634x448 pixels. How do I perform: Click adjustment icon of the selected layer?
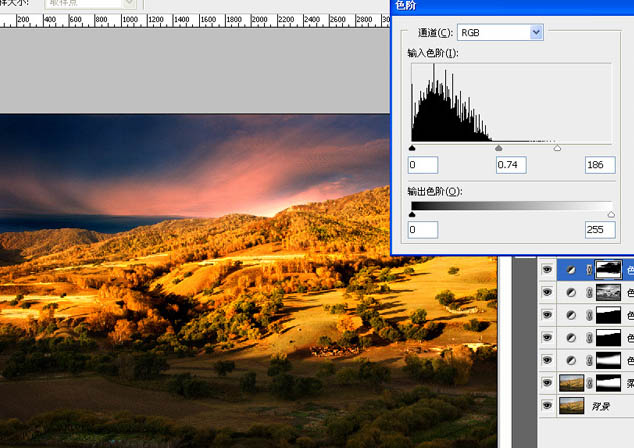pos(571,270)
